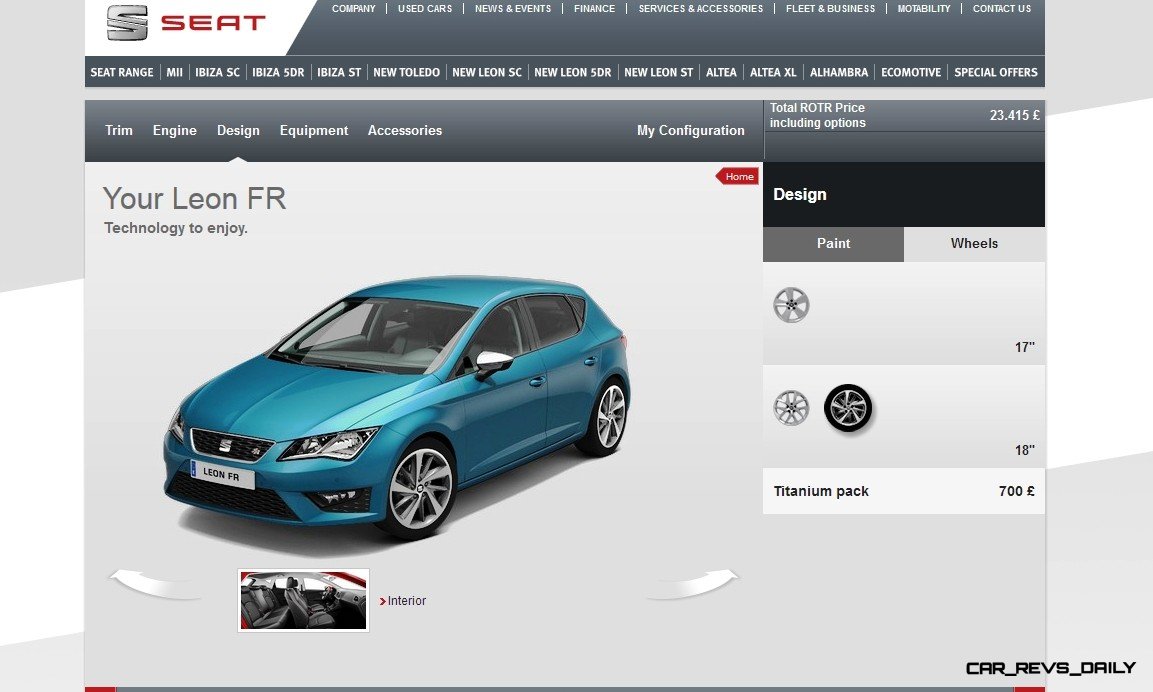Open the Engine step
This screenshot has width=1153, height=692.
click(175, 130)
